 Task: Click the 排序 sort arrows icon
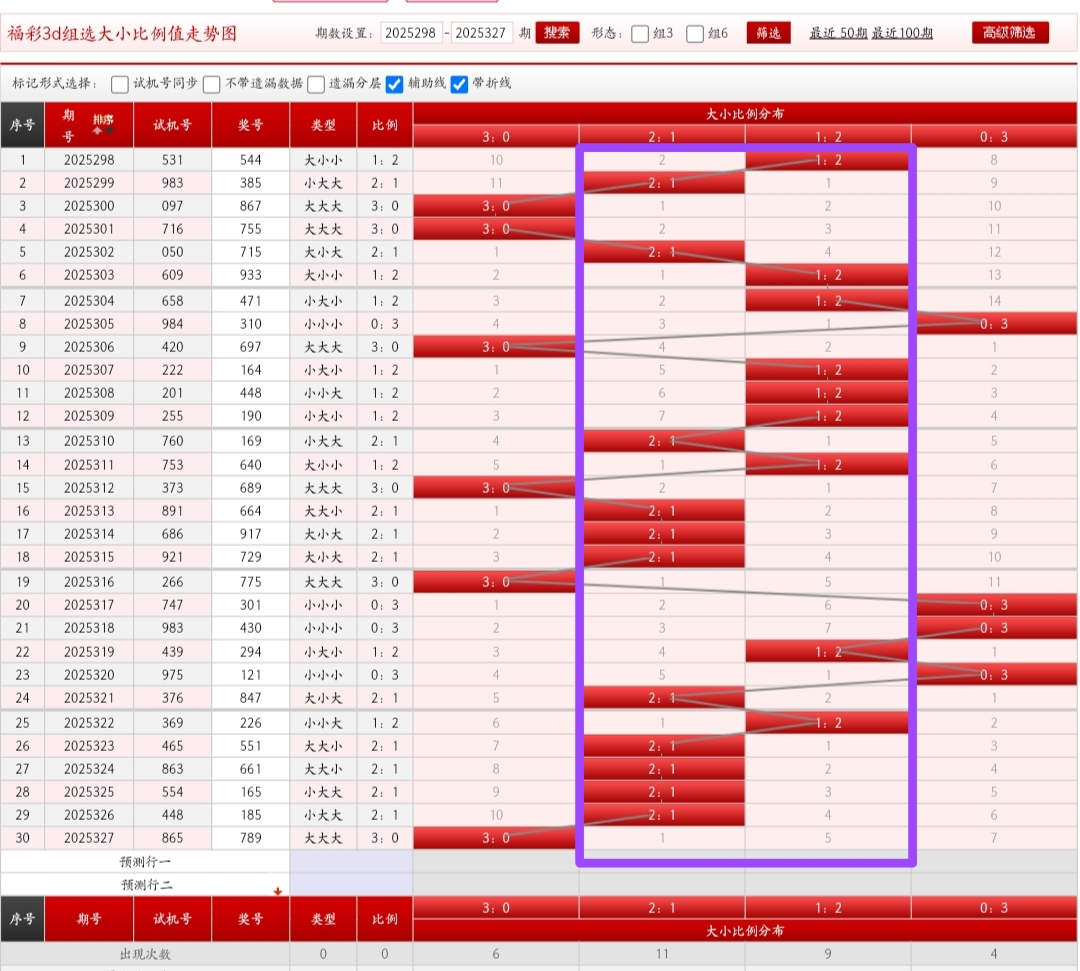pyautogui.click(x=103, y=124)
